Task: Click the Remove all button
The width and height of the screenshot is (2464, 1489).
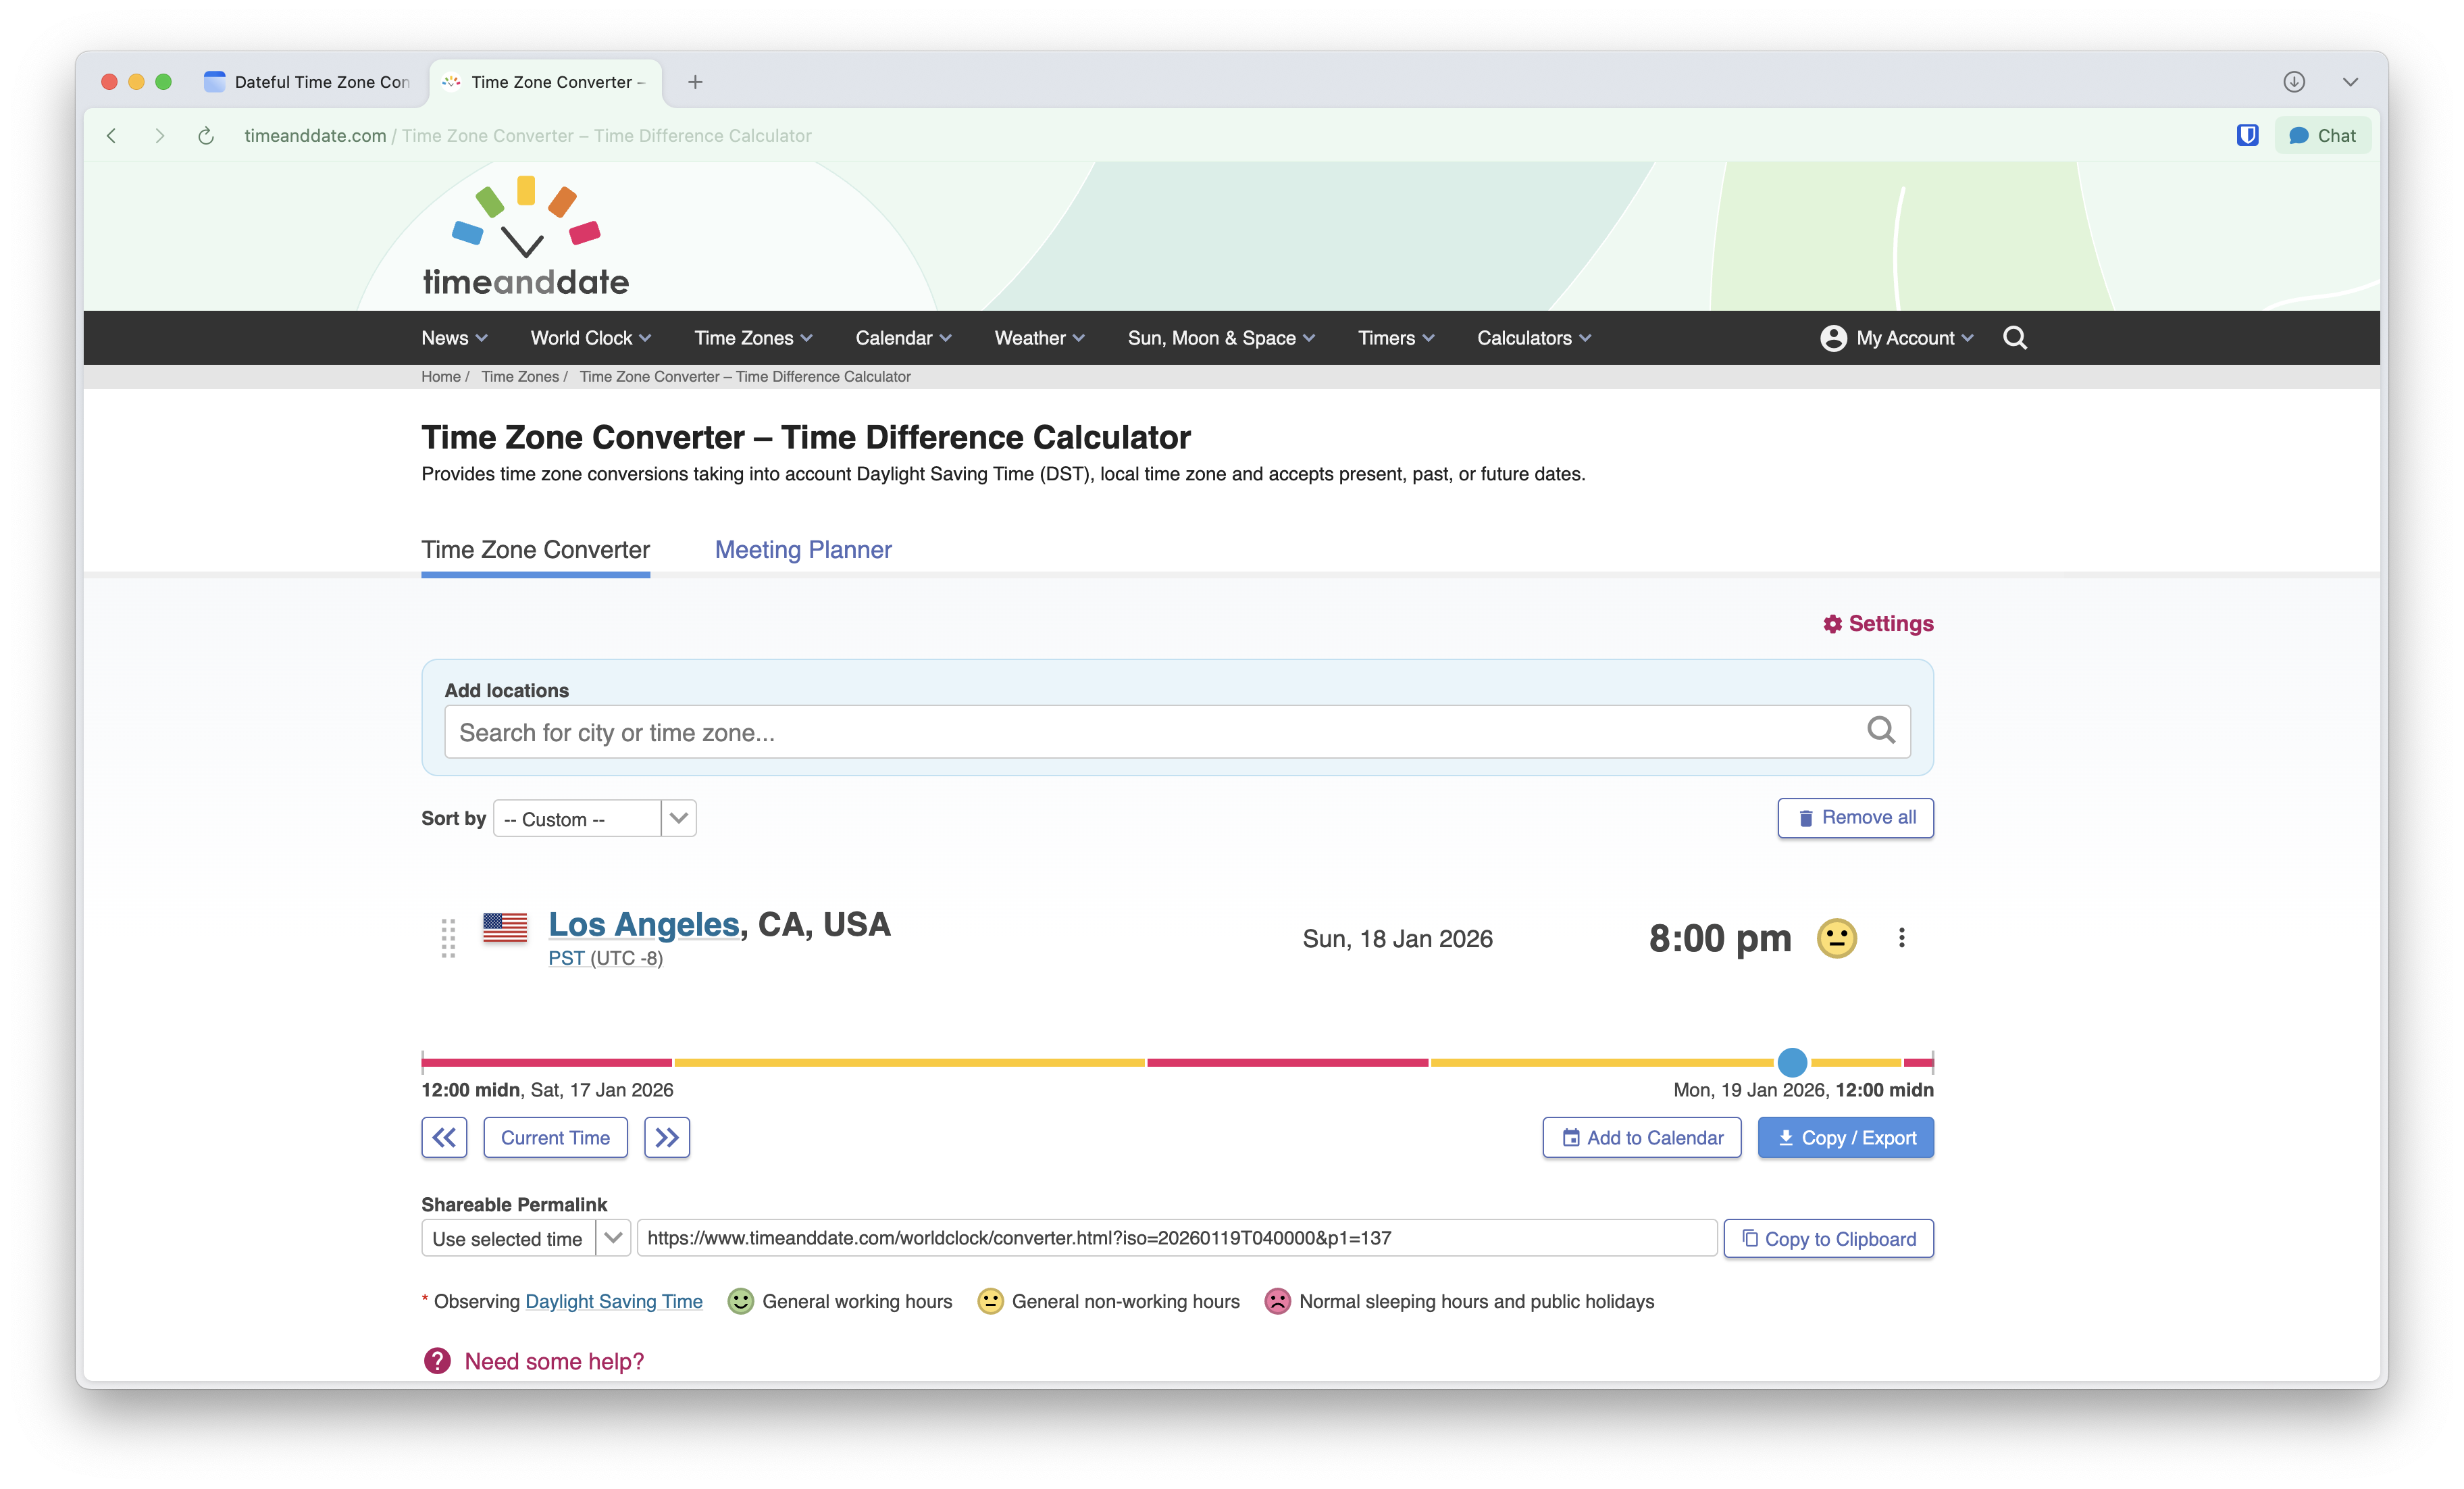Action: 1855,818
